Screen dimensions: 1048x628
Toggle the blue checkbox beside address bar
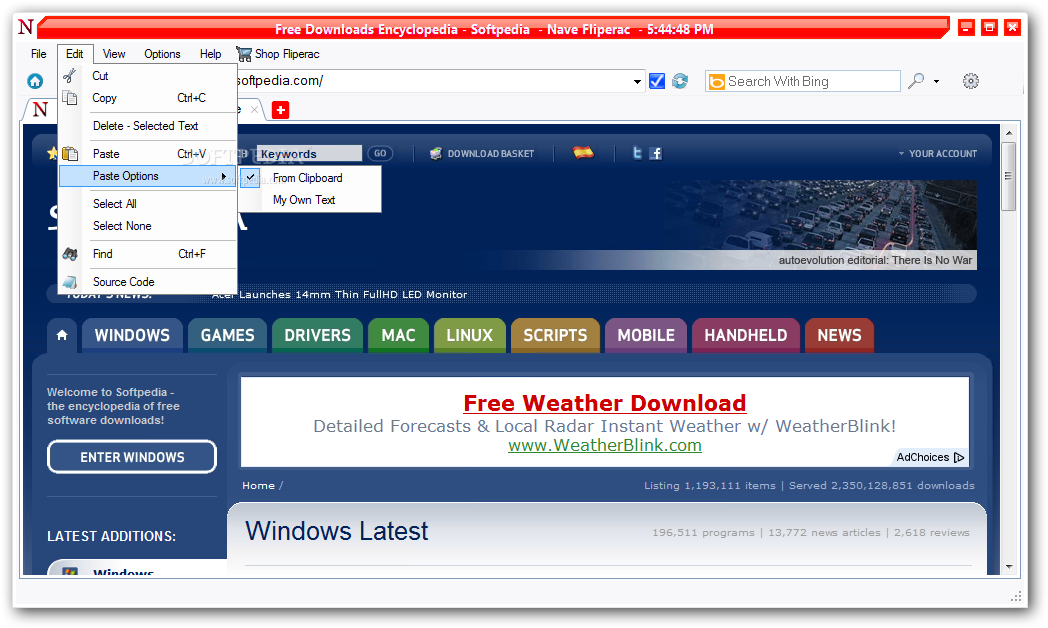point(657,81)
